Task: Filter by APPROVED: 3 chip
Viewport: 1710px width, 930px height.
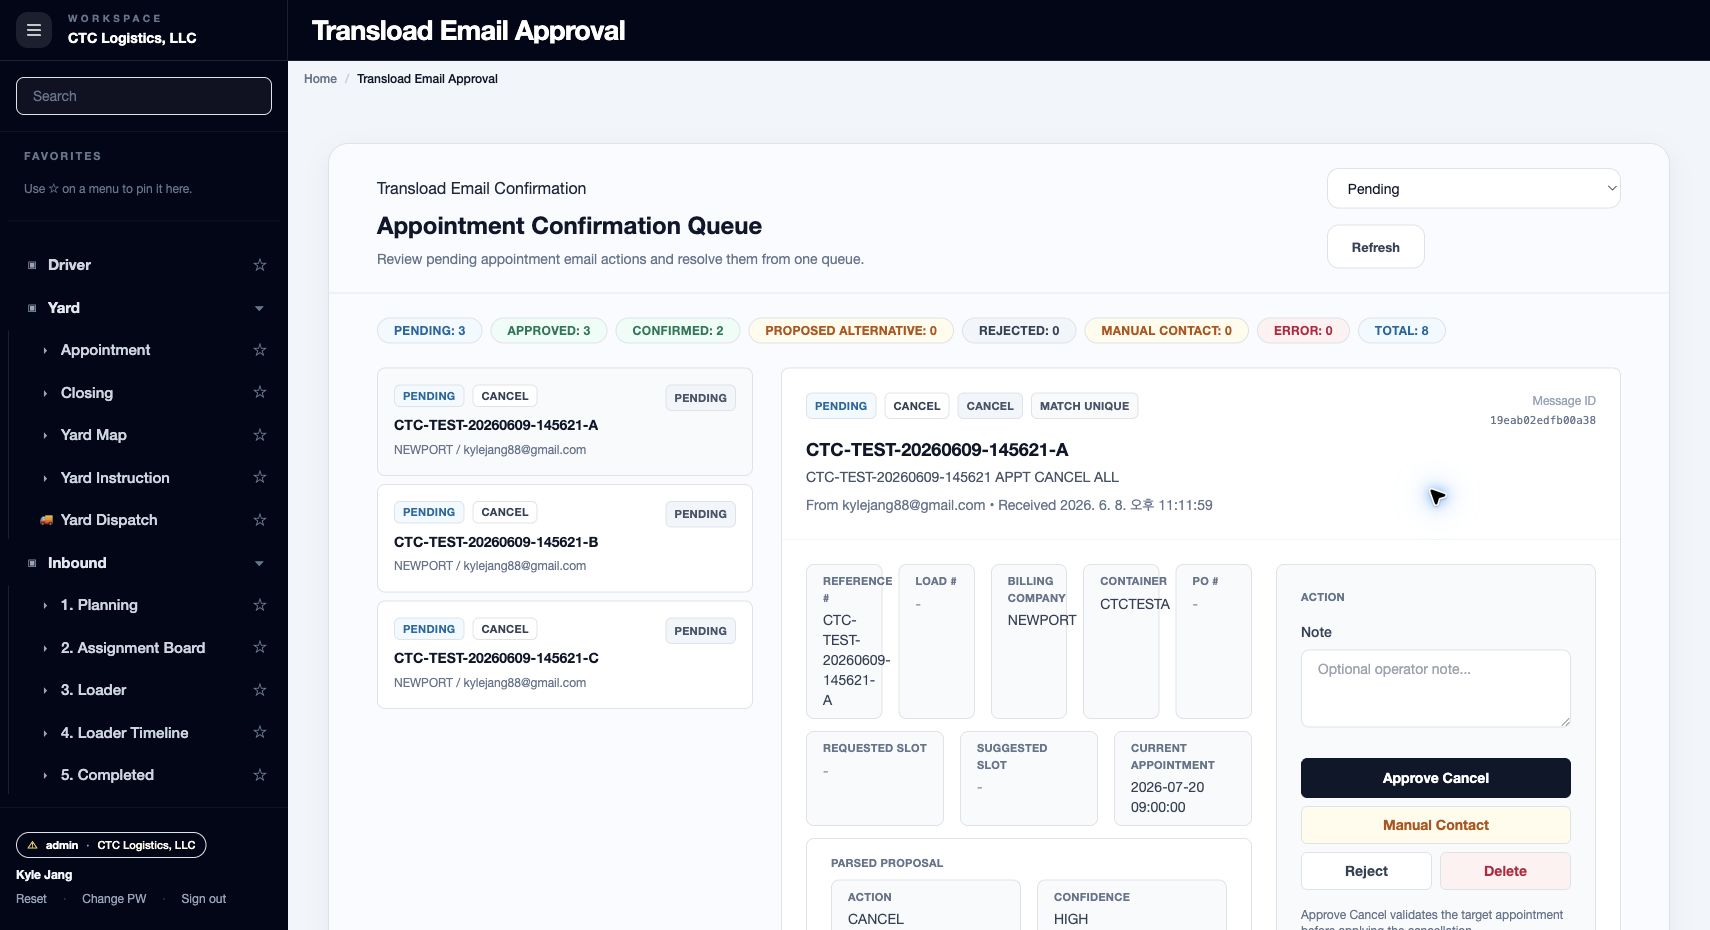Action: point(548,330)
